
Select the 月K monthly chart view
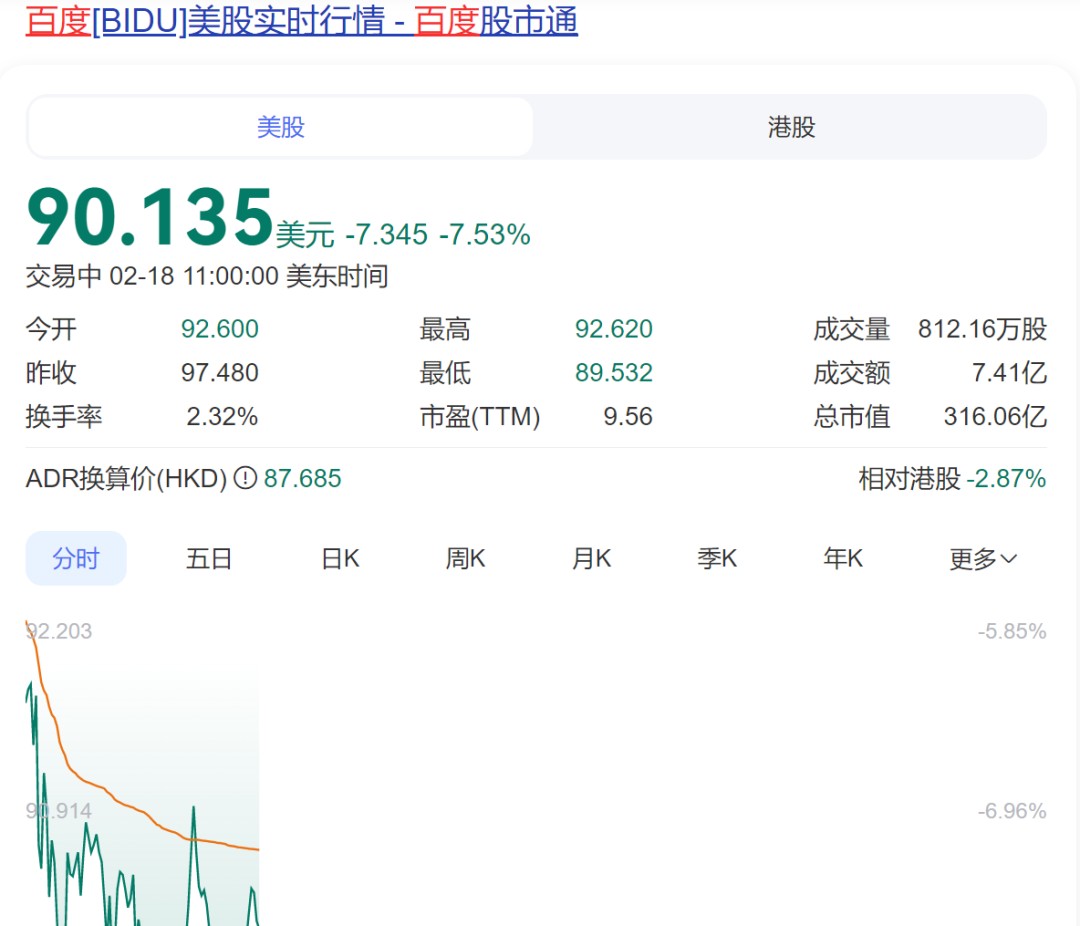pyautogui.click(x=590, y=558)
